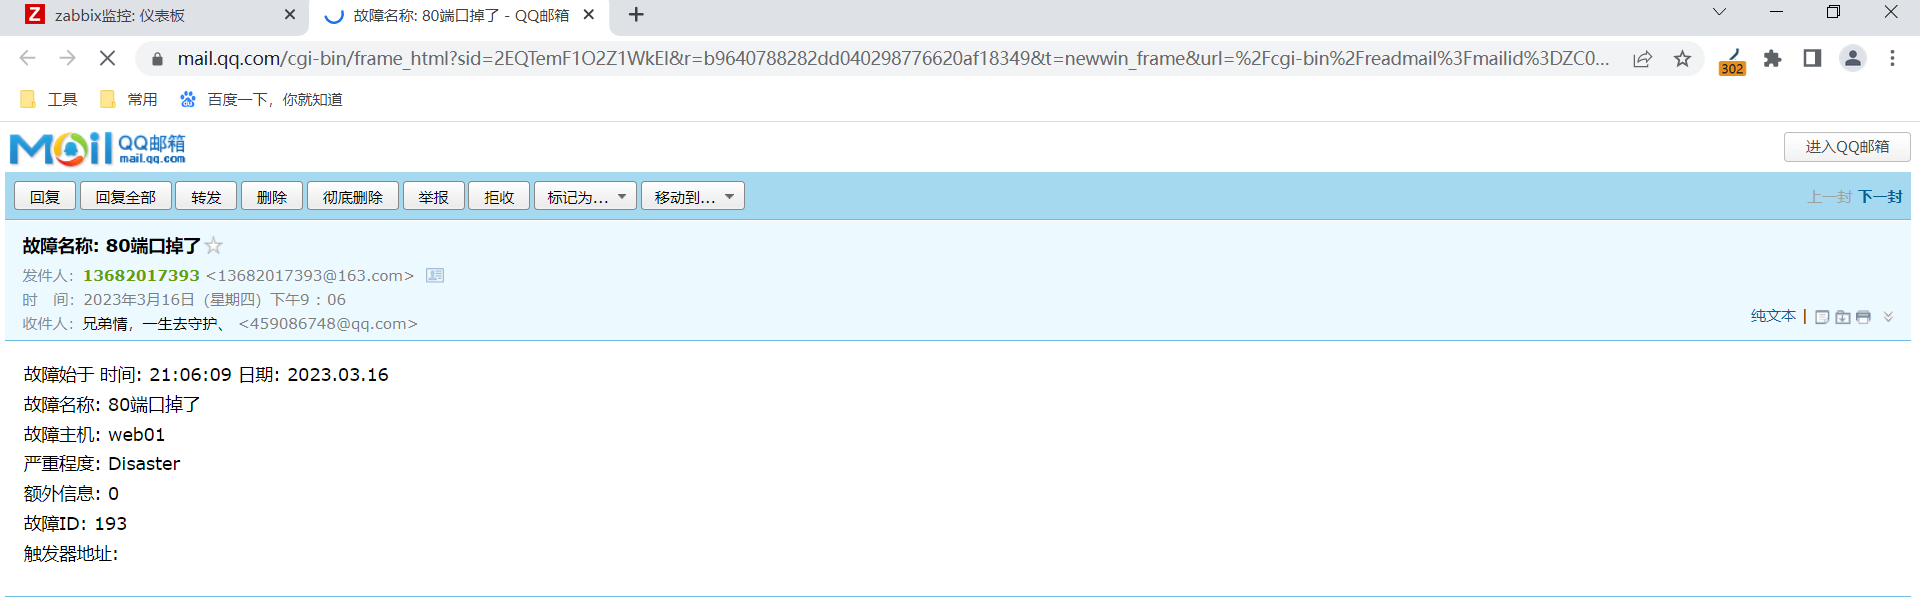1920x598 pixels.
Task: Click the extension icon with 302 badge
Action: click(1732, 60)
